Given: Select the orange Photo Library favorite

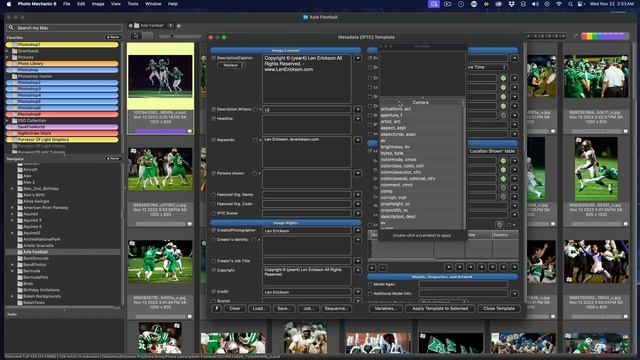Looking at the screenshot, I should pyautogui.click(x=62, y=64).
